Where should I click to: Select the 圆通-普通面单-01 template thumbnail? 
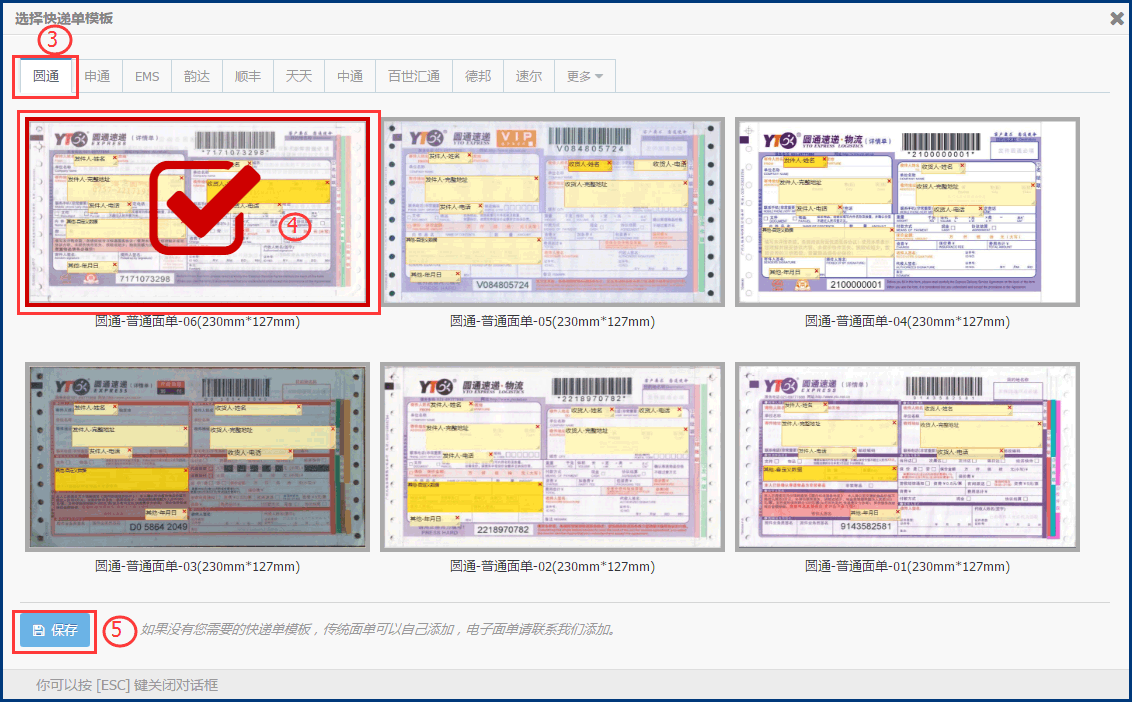[x=907, y=456]
